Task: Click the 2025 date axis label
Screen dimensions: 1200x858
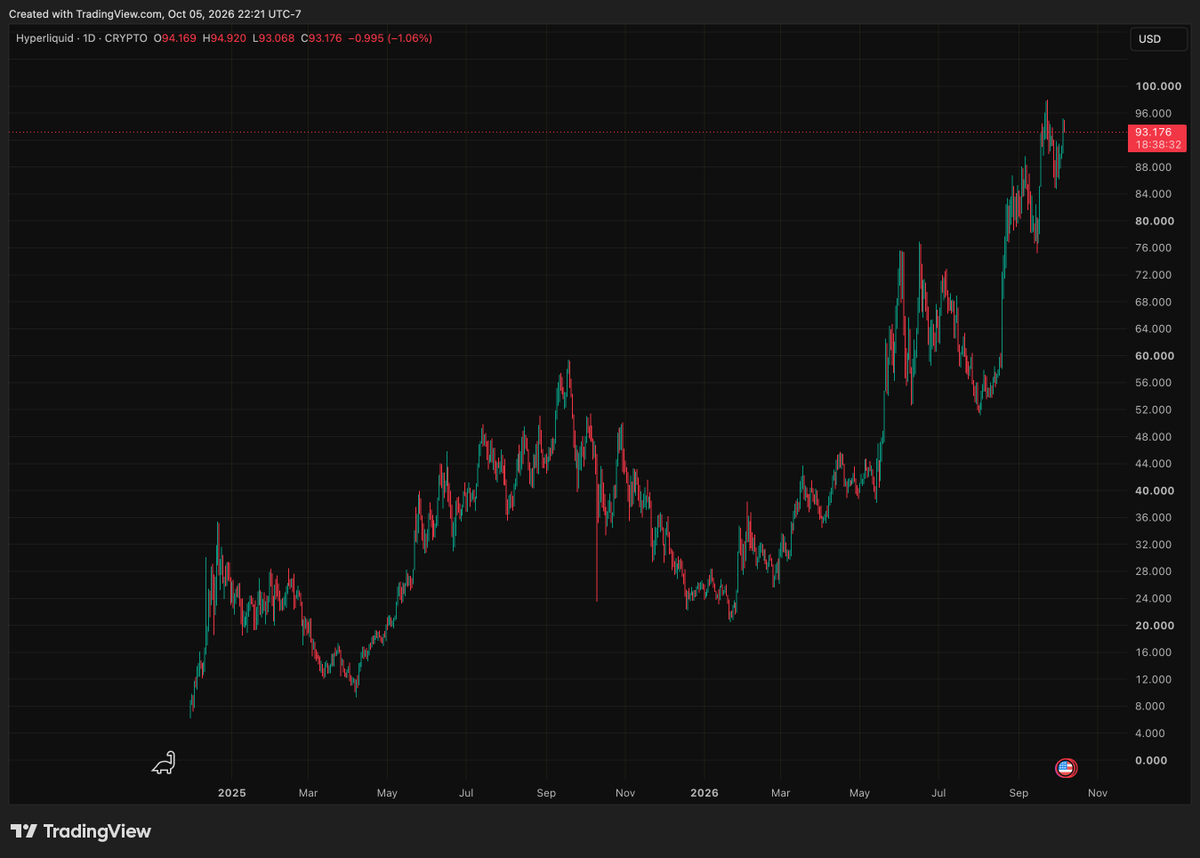Action: (x=231, y=793)
